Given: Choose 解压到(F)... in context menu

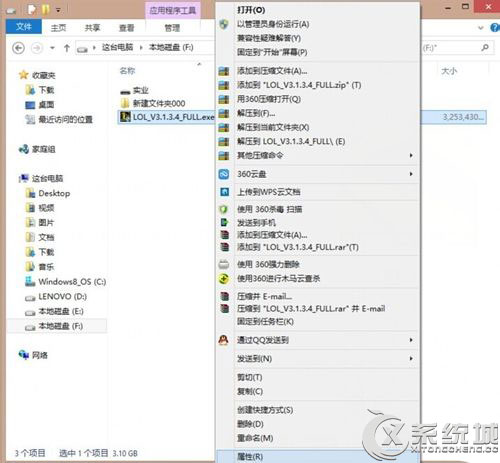Looking at the screenshot, I should click(x=256, y=113).
